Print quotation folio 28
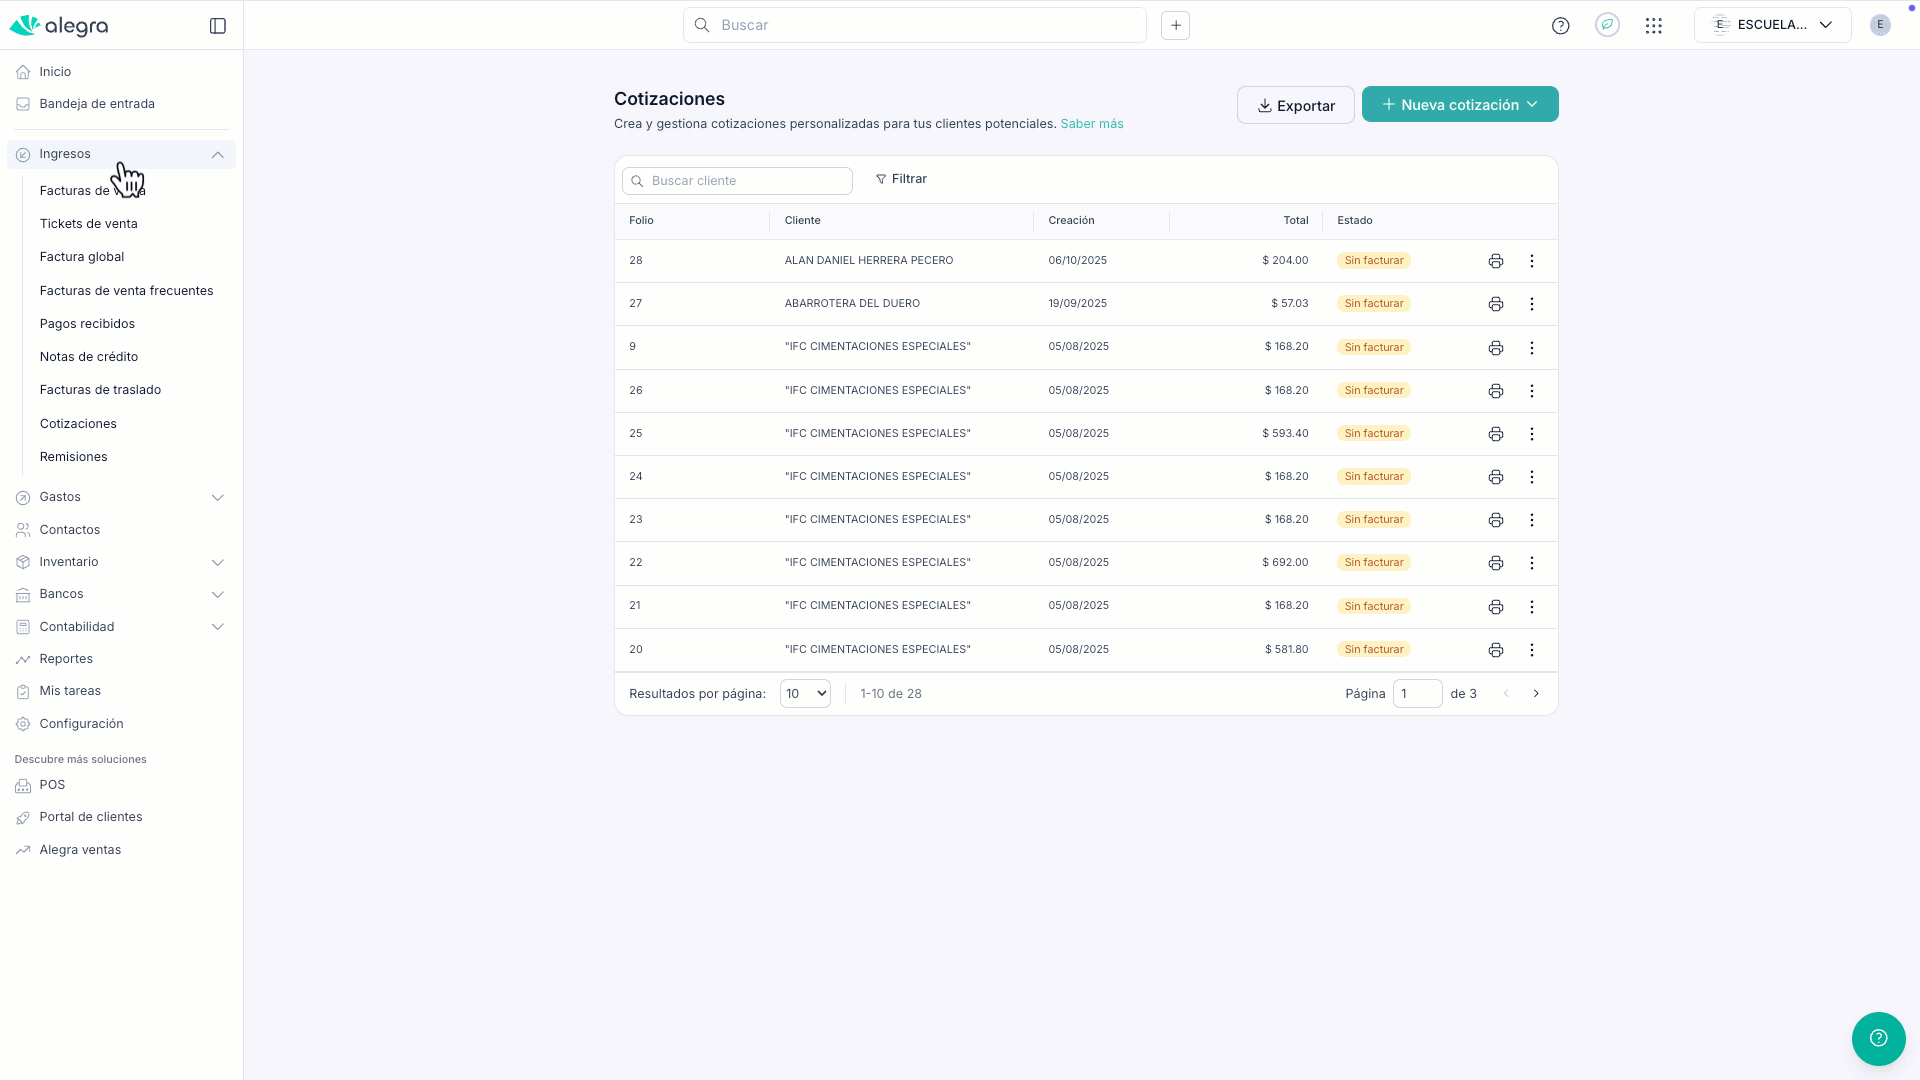 (x=1495, y=261)
